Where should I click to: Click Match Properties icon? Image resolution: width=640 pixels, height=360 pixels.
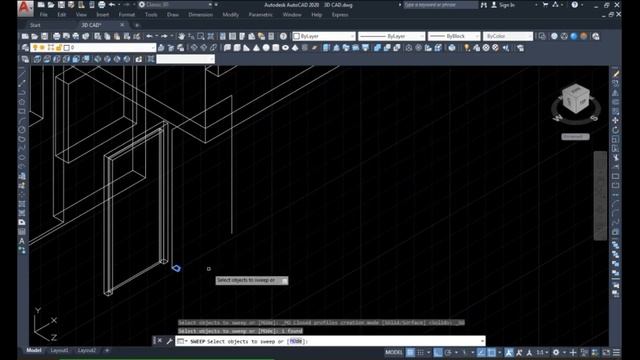point(137,36)
